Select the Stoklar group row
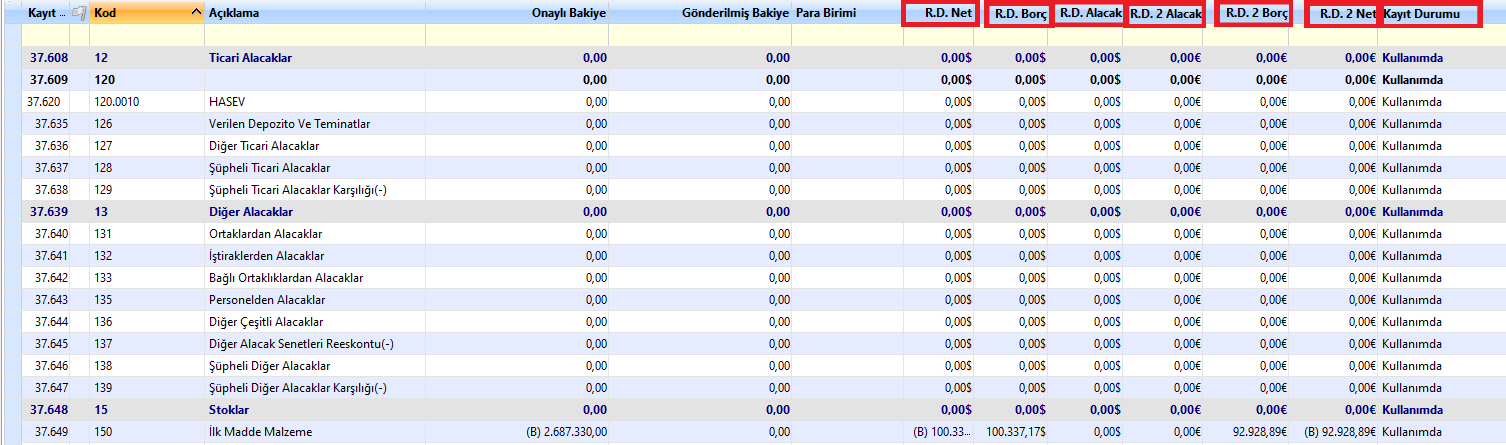Viewport: 1506px width, 445px height. click(229, 410)
